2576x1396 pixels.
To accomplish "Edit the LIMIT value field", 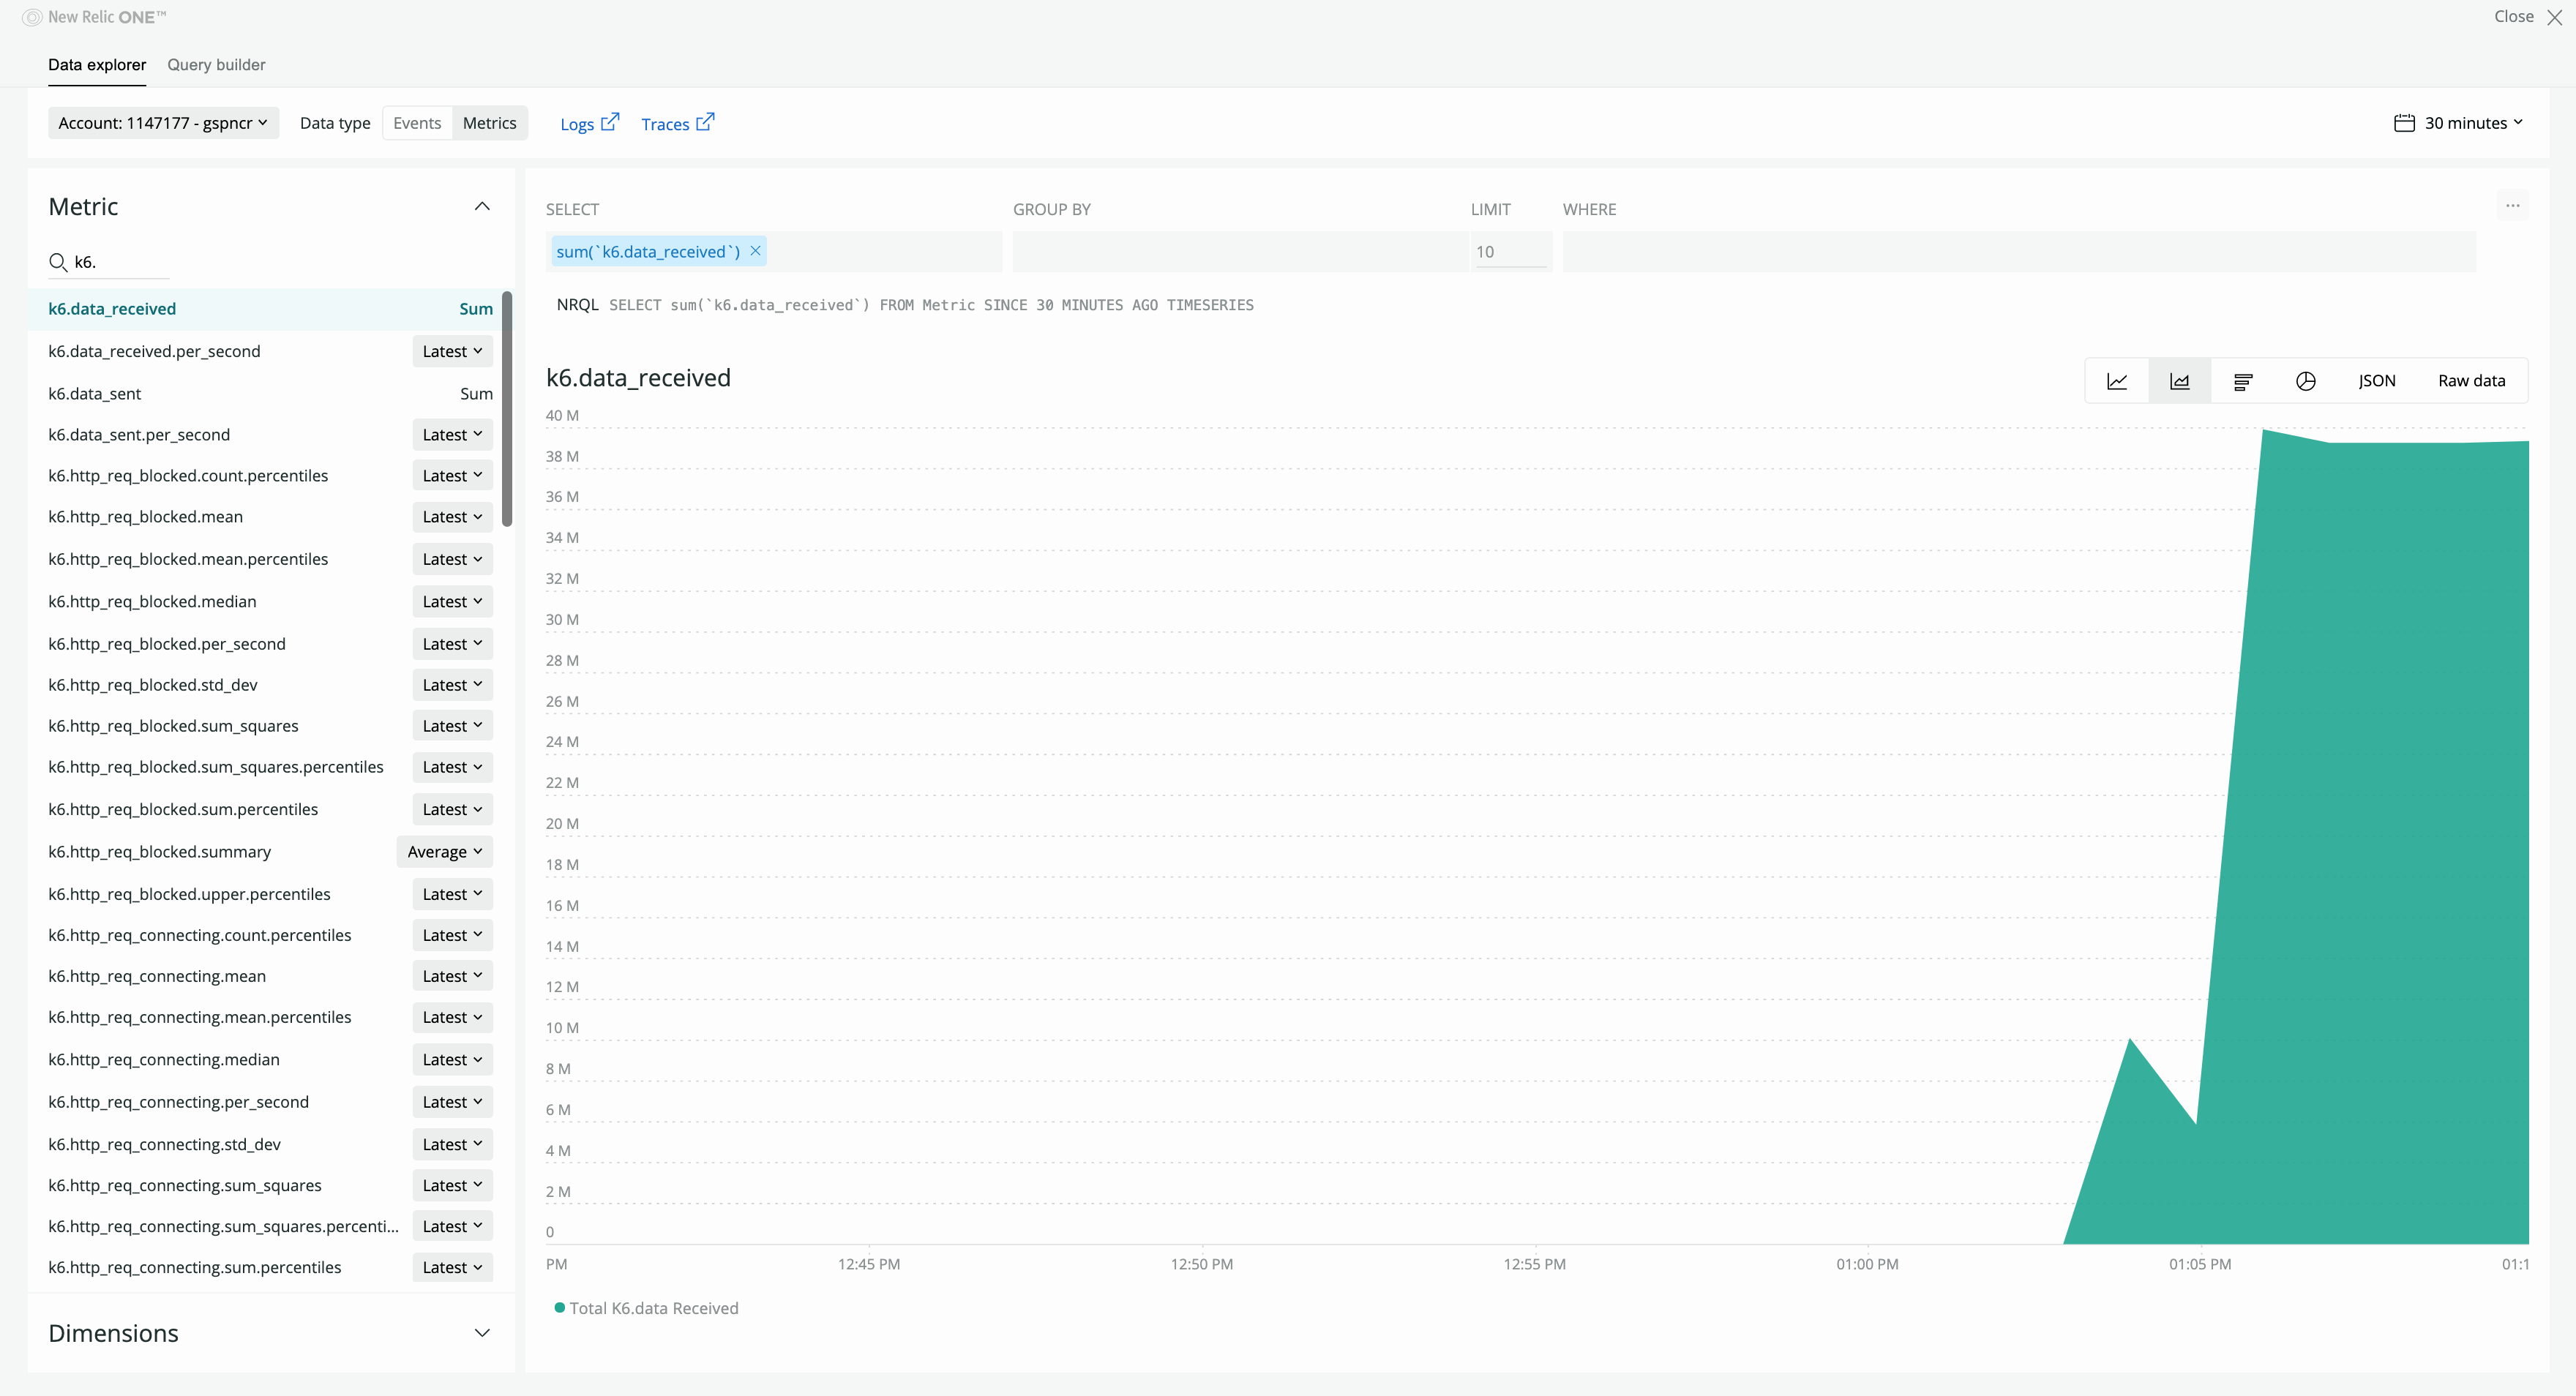I will click(x=1511, y=251).
